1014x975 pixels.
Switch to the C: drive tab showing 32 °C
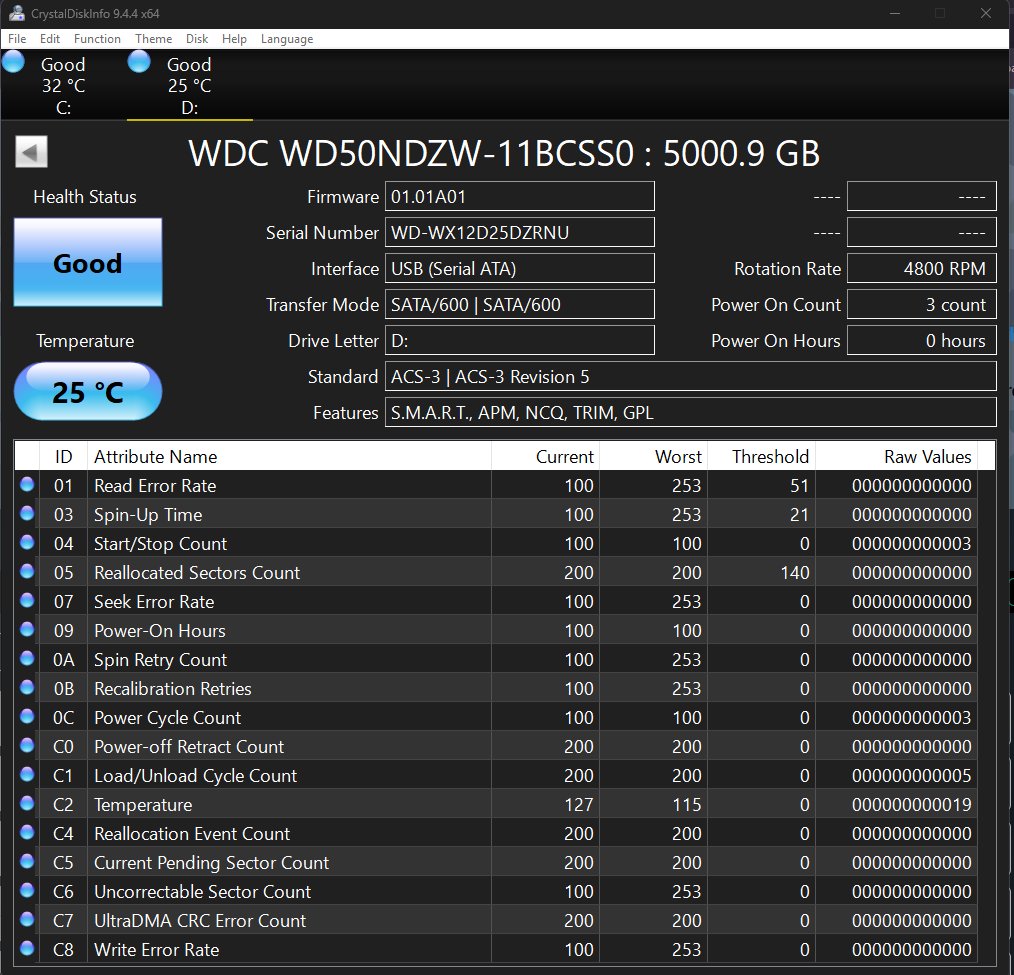tap(63, 85)
